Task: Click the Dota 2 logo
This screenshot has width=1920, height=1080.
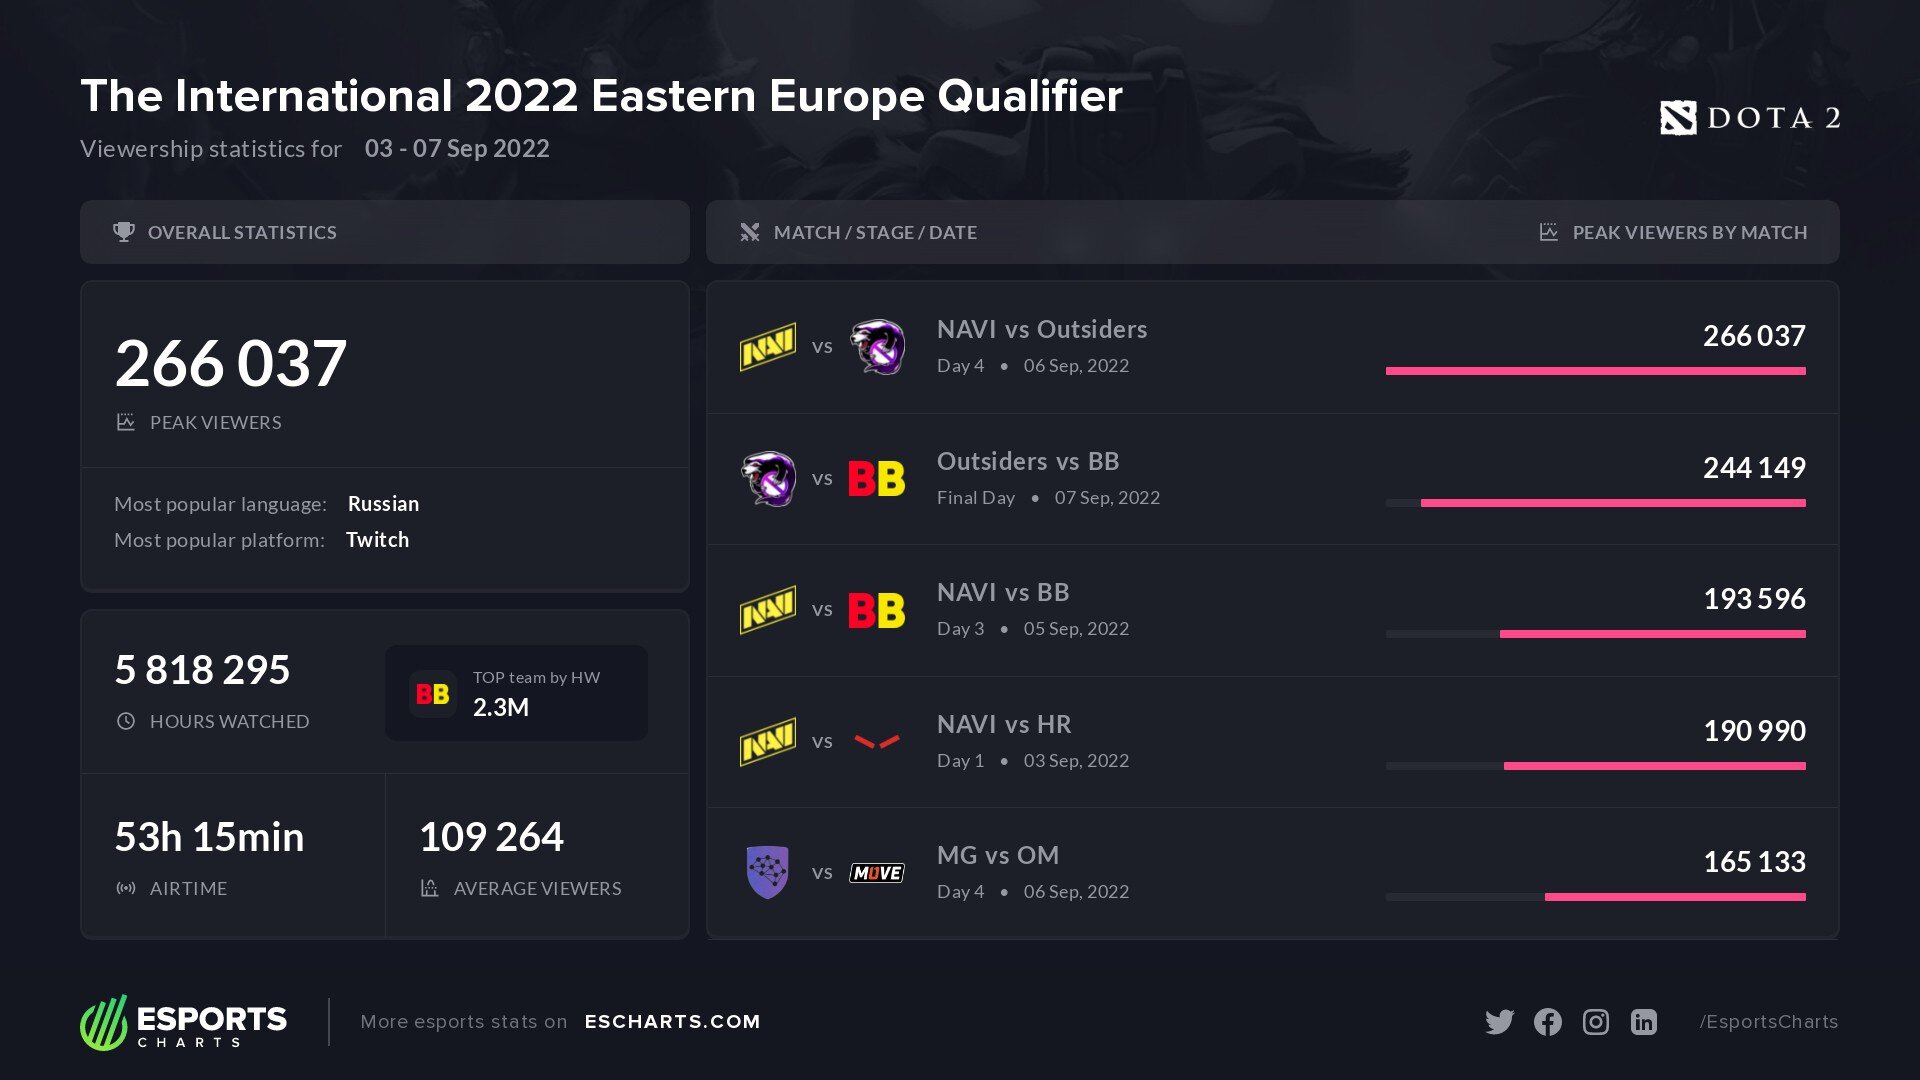Action: [x=1749, y=118]
